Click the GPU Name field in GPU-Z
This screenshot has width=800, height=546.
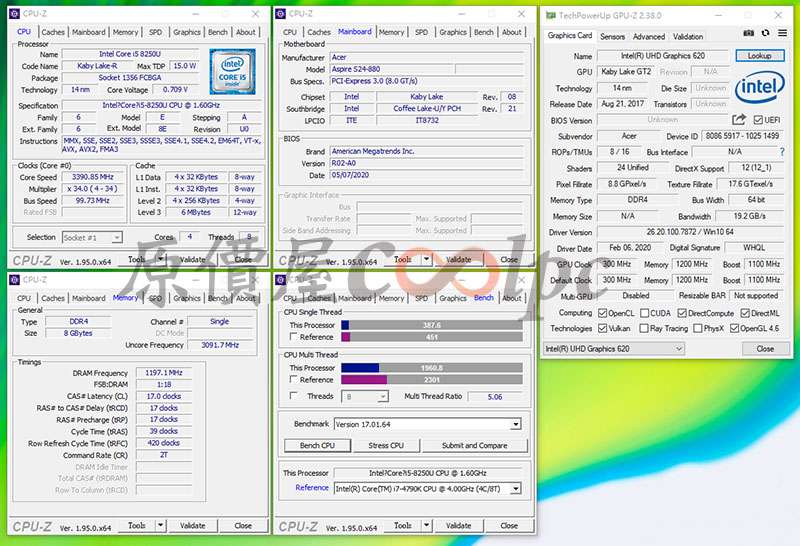click(x=662, y=56)
